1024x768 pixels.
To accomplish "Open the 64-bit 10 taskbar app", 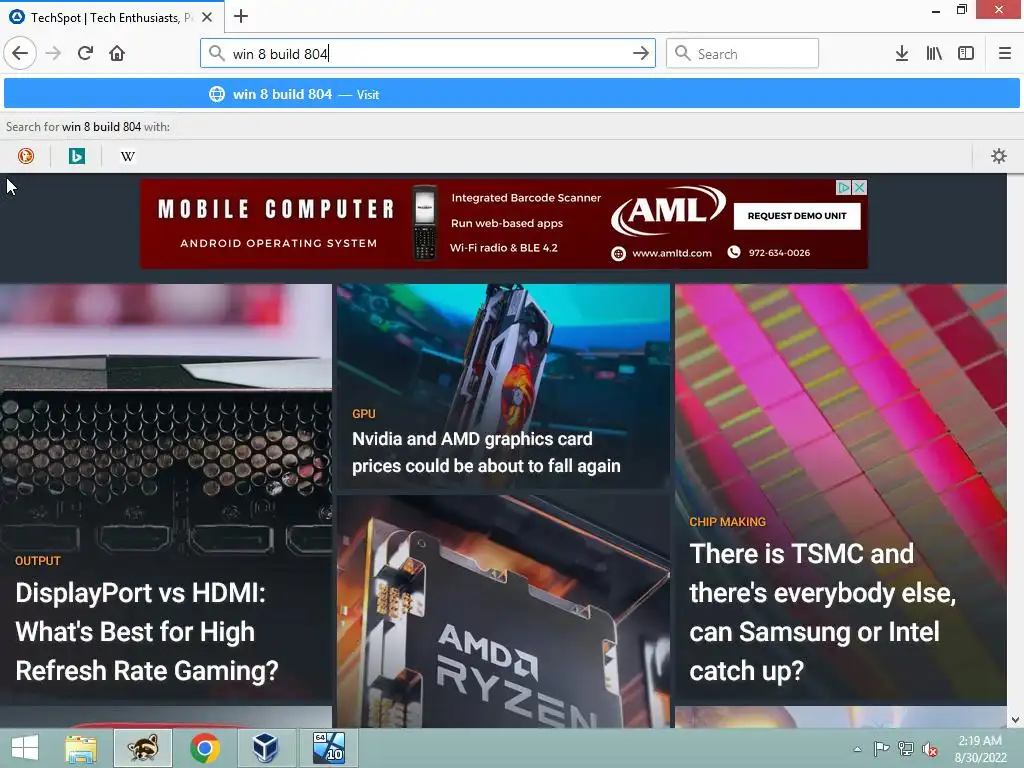I will click(x=328, y=748).
